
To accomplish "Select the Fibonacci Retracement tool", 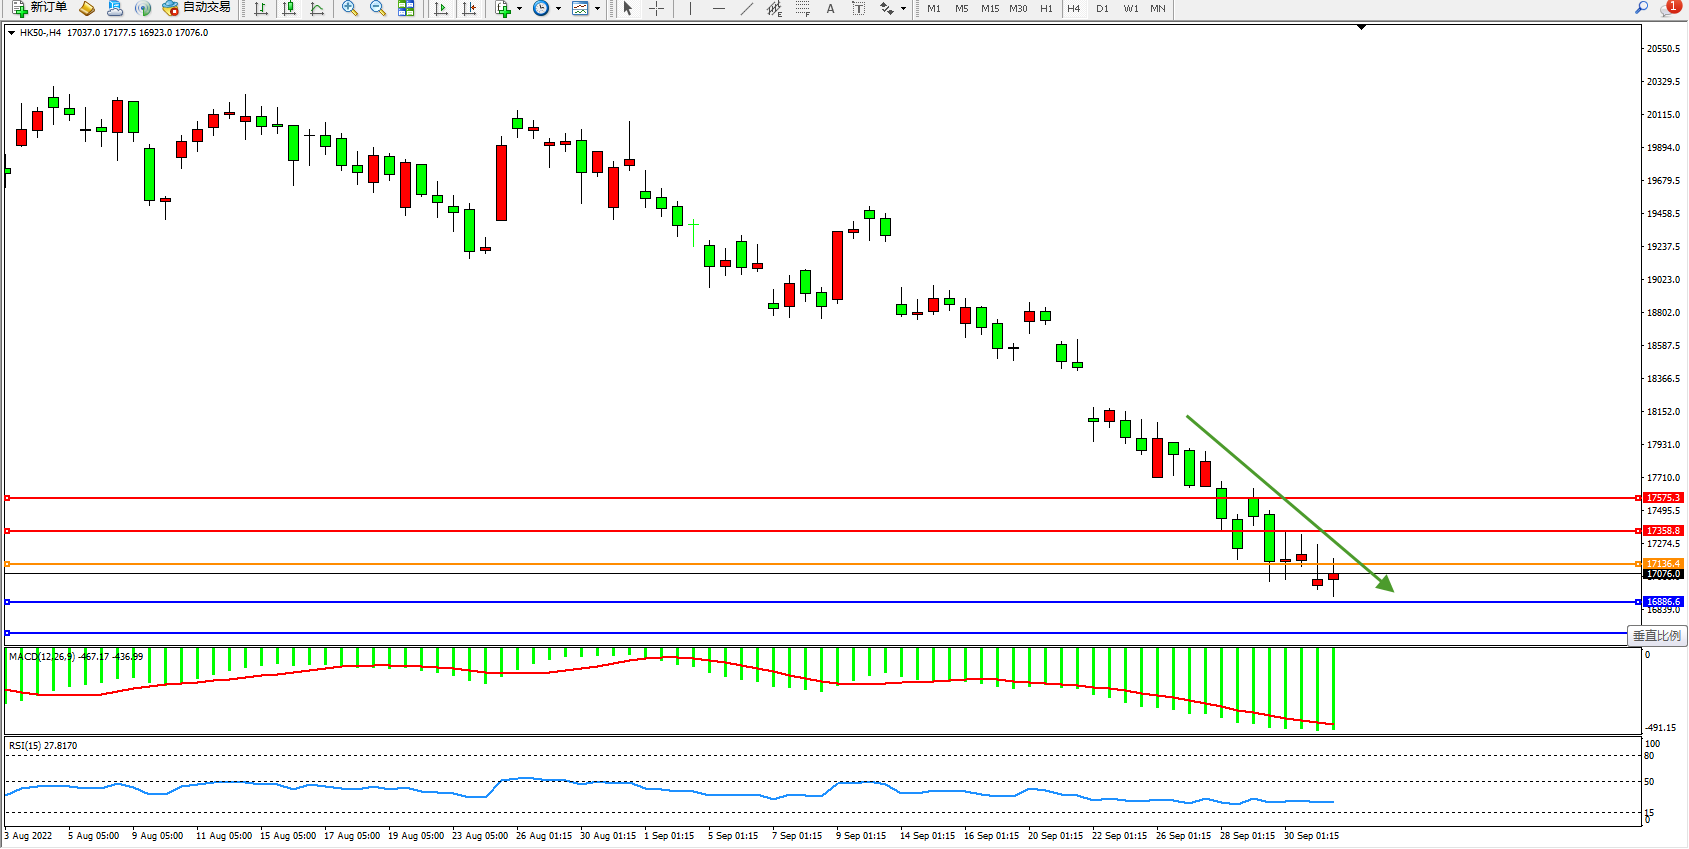I will [x=802, y=8].
